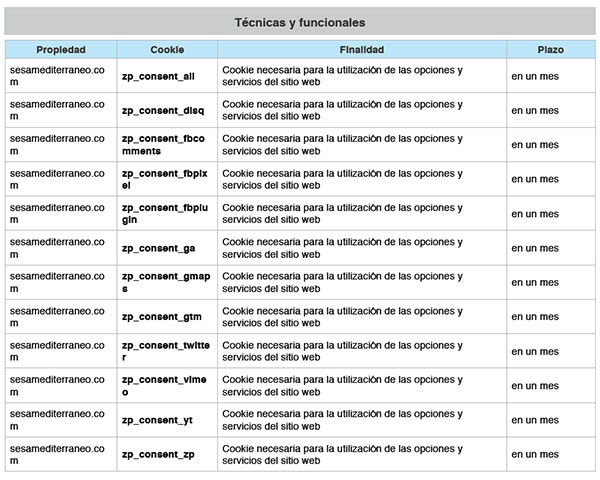Viewport: 600px width, 480px height.
Task: Click "en un mes" in the zp_consent_zp row
Action: coord(535,455)
